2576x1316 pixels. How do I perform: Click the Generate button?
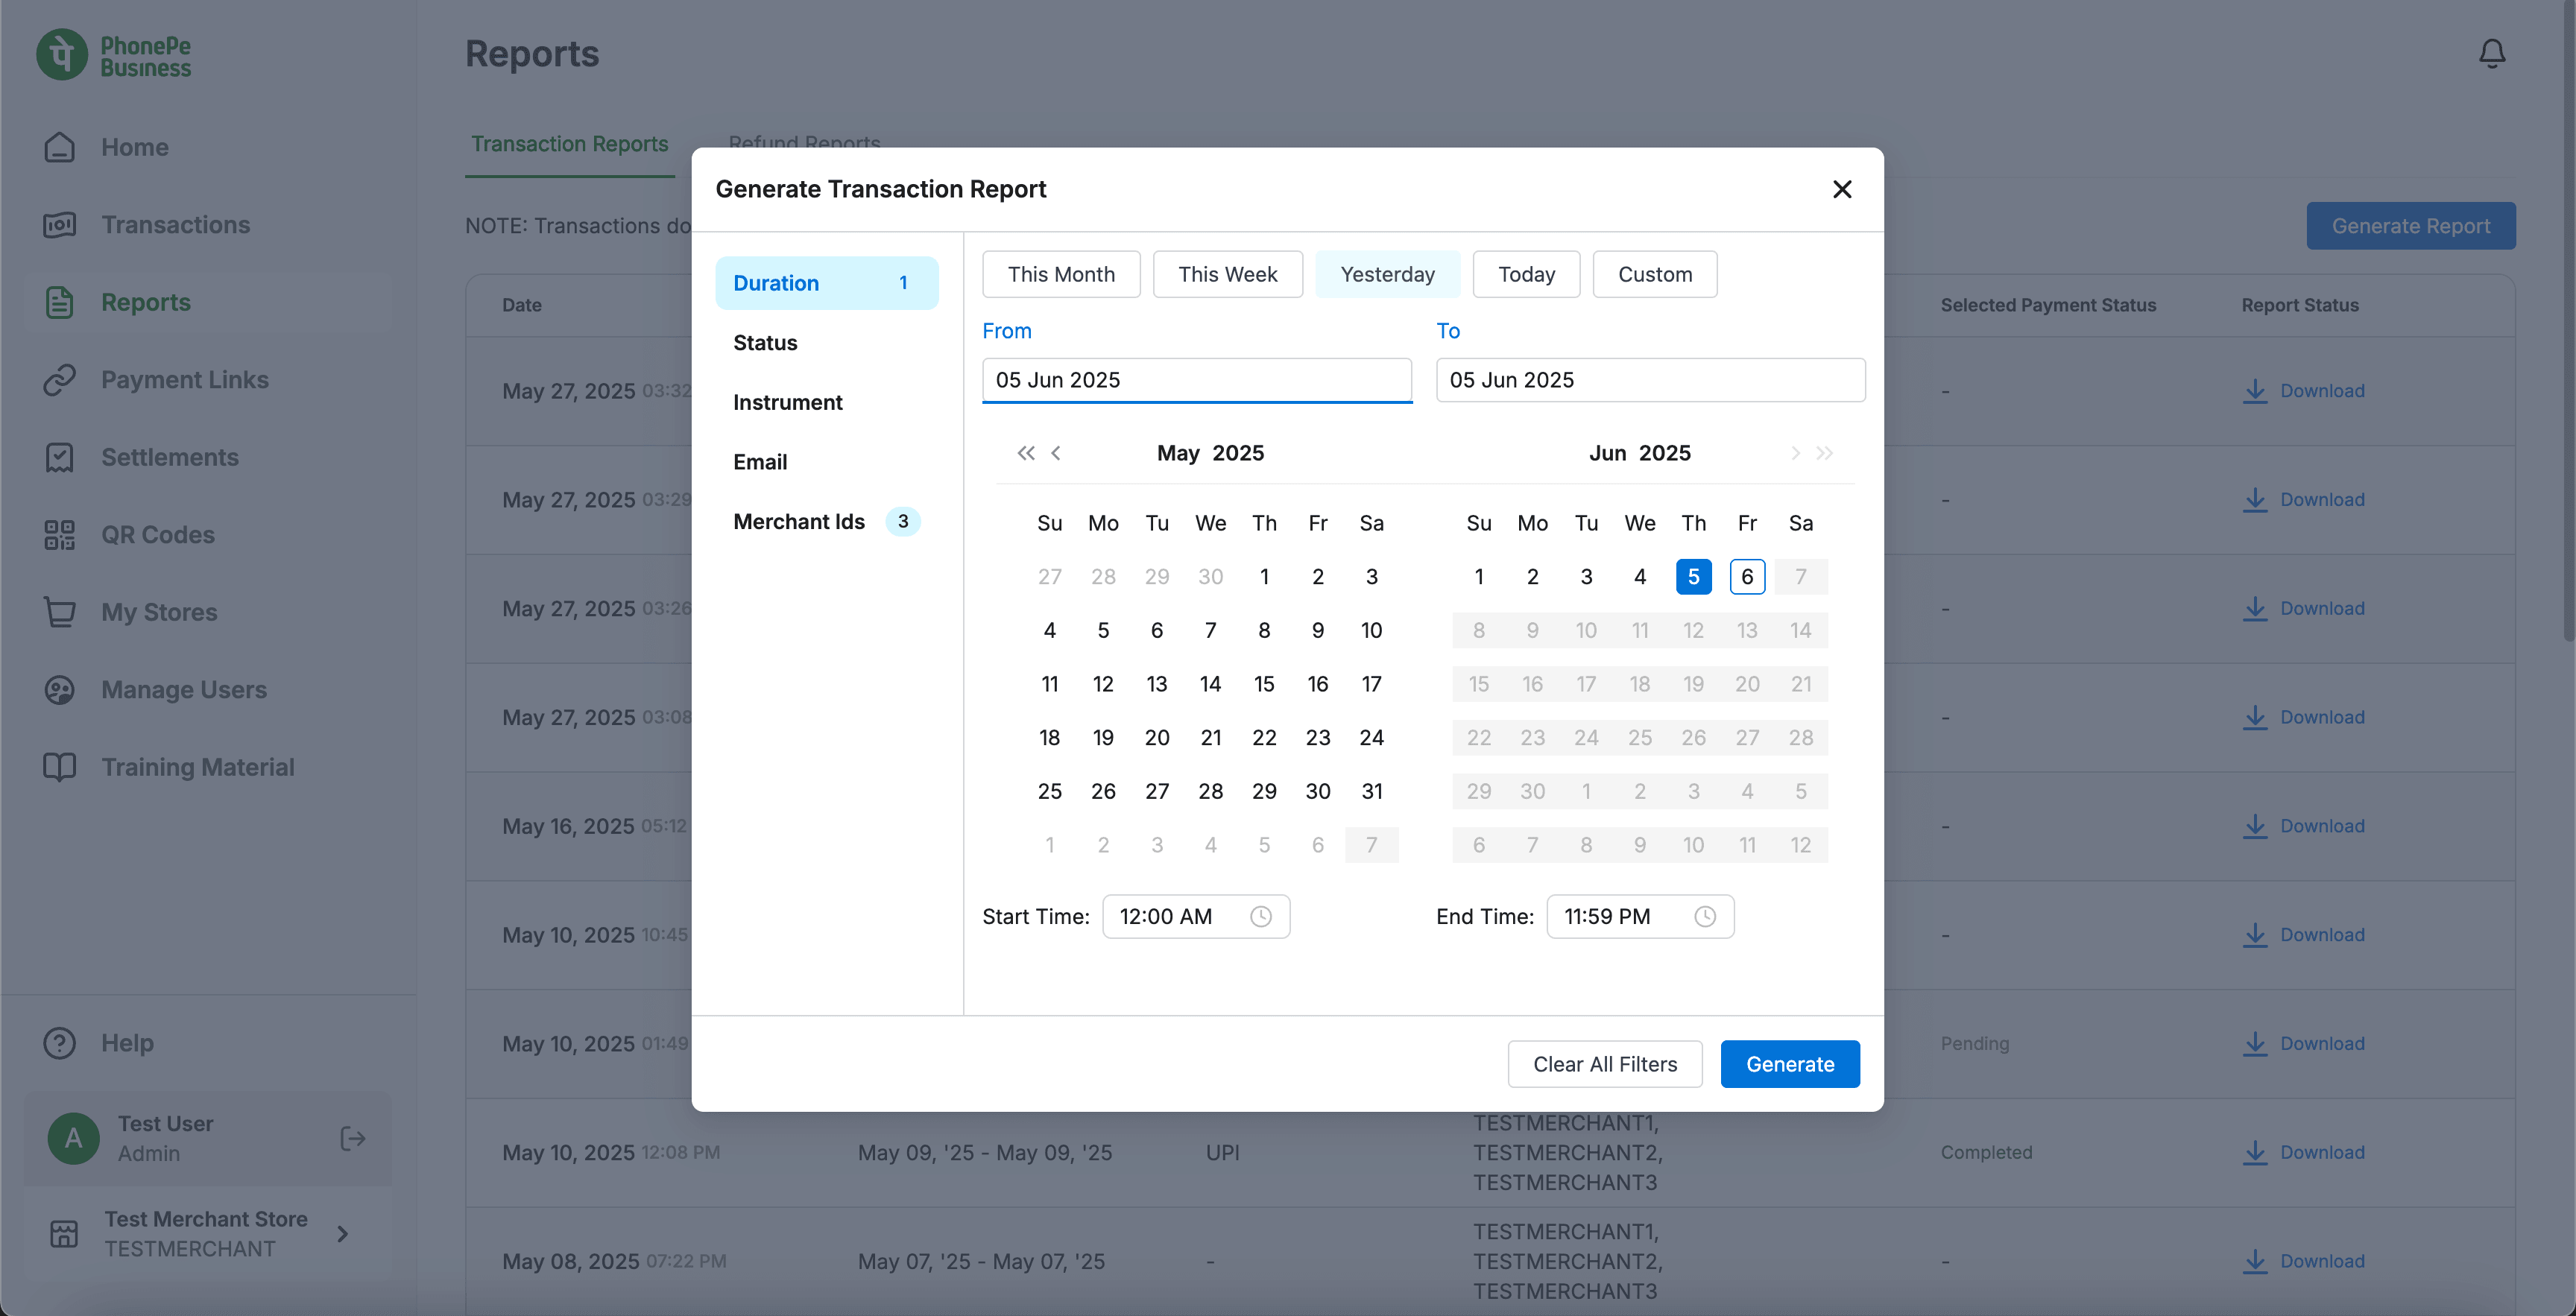click(x=1790, y=1064)
